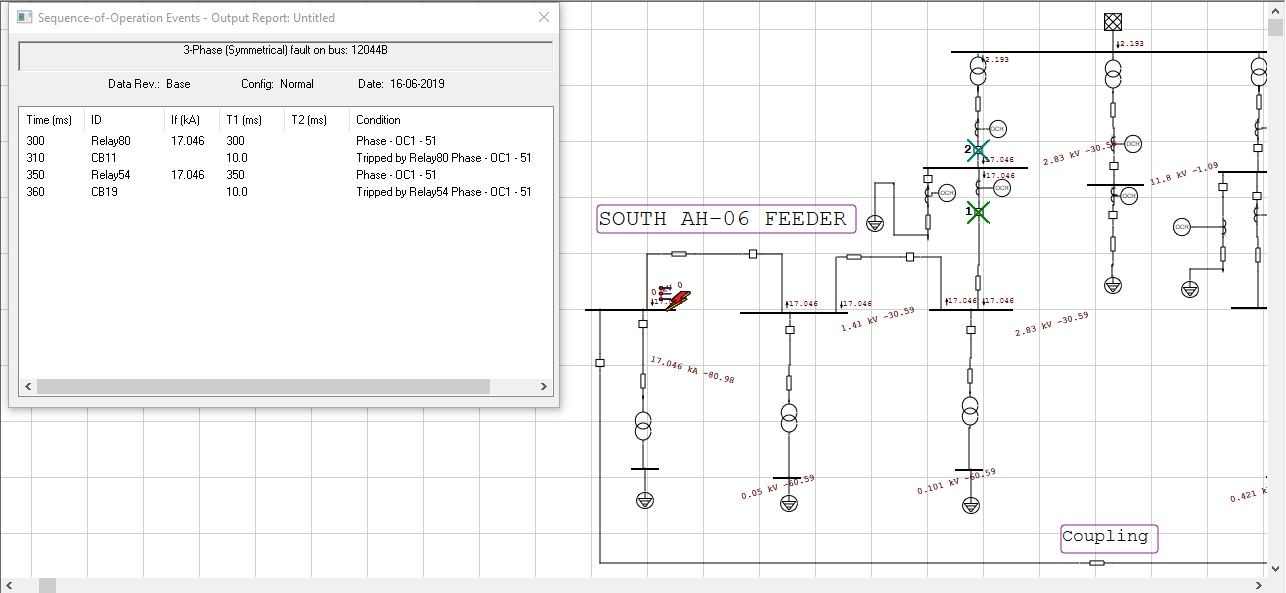Viewport: 1286px width, 593px height.
Task: Click the event list horizontal scrollbar thumb
Action: coord(262,386)
